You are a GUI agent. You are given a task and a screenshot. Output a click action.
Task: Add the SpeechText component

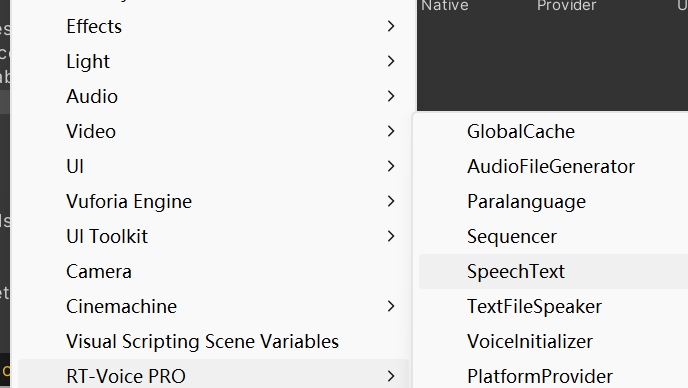click(553, 271)
